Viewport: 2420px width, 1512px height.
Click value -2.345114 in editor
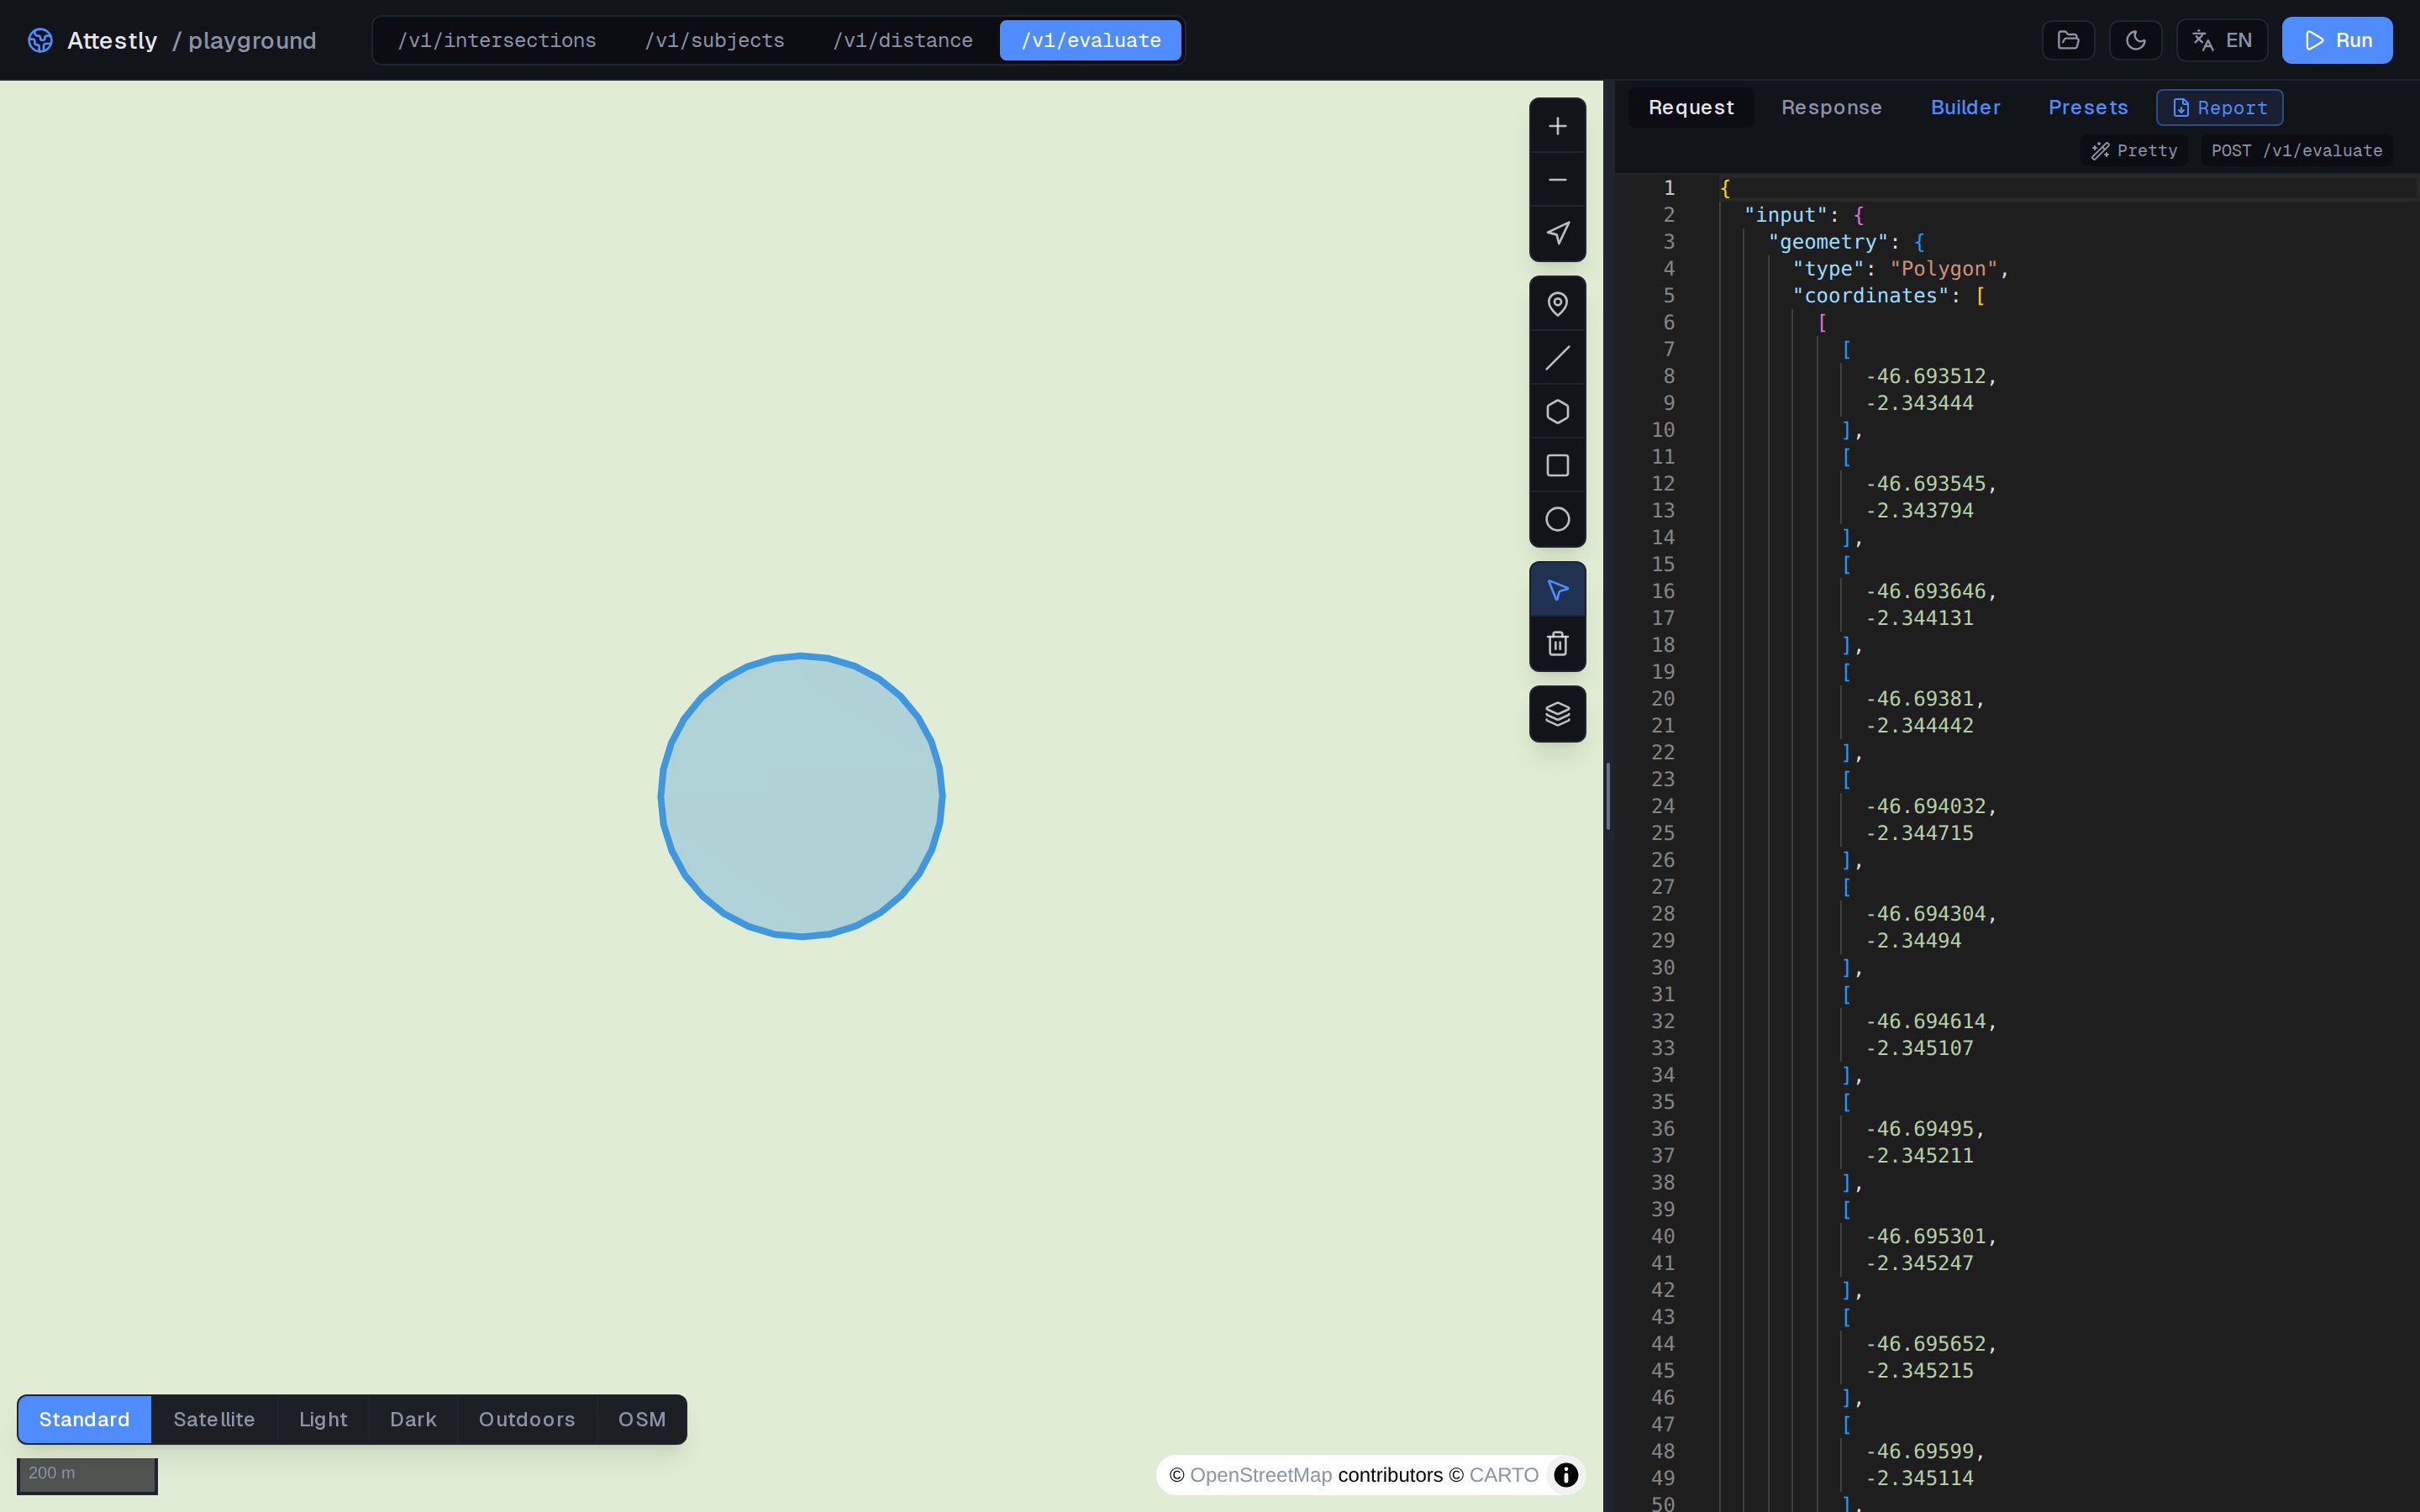point(1919,1478)
